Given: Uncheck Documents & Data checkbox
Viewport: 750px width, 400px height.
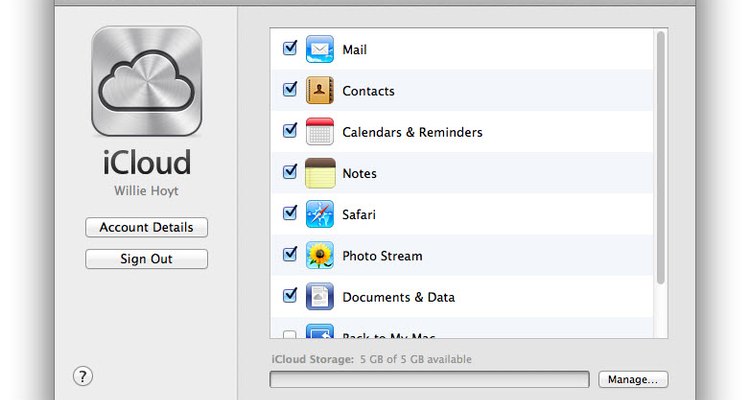Looking at the screenshot, I should pos(290,295).
